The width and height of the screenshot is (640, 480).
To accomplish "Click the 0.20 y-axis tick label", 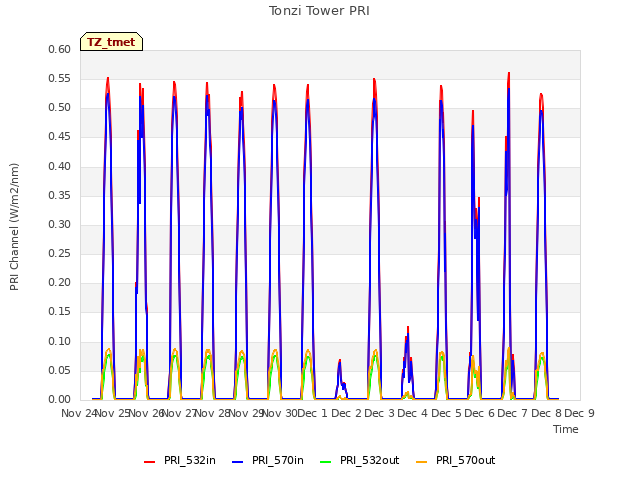I will pos(60,282).
